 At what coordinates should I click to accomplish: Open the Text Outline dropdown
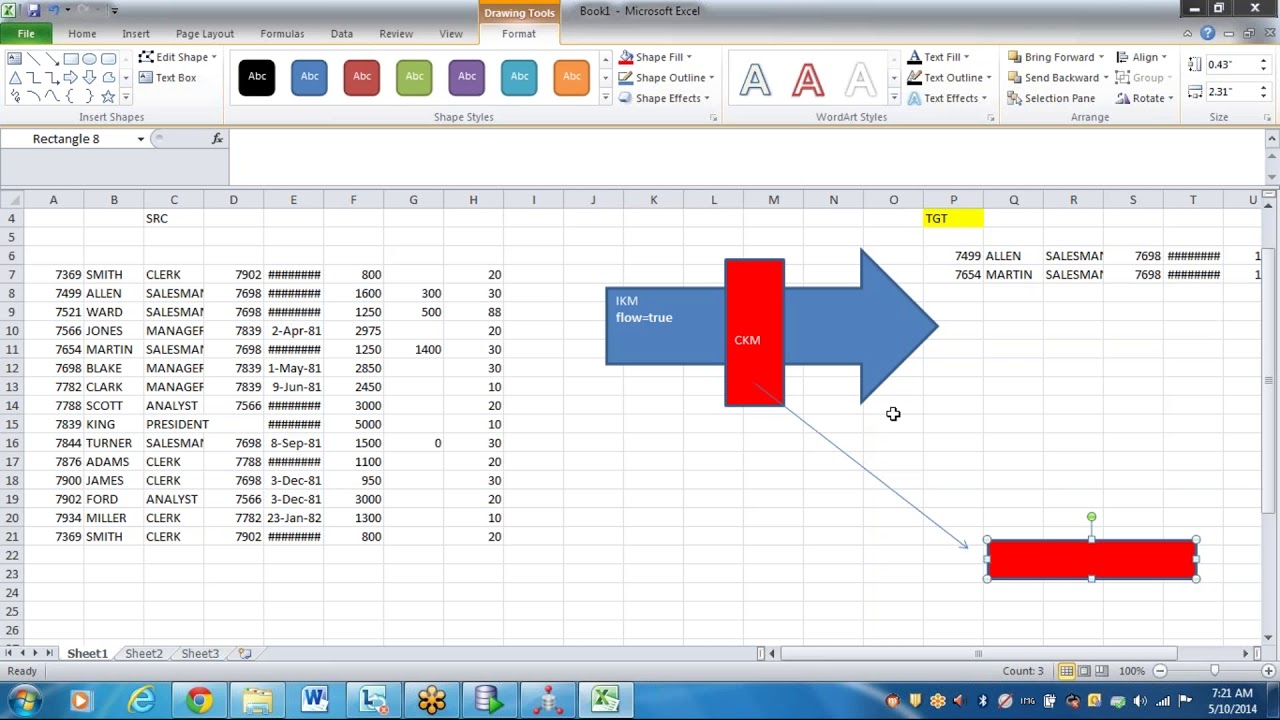[x=949, y=78]
